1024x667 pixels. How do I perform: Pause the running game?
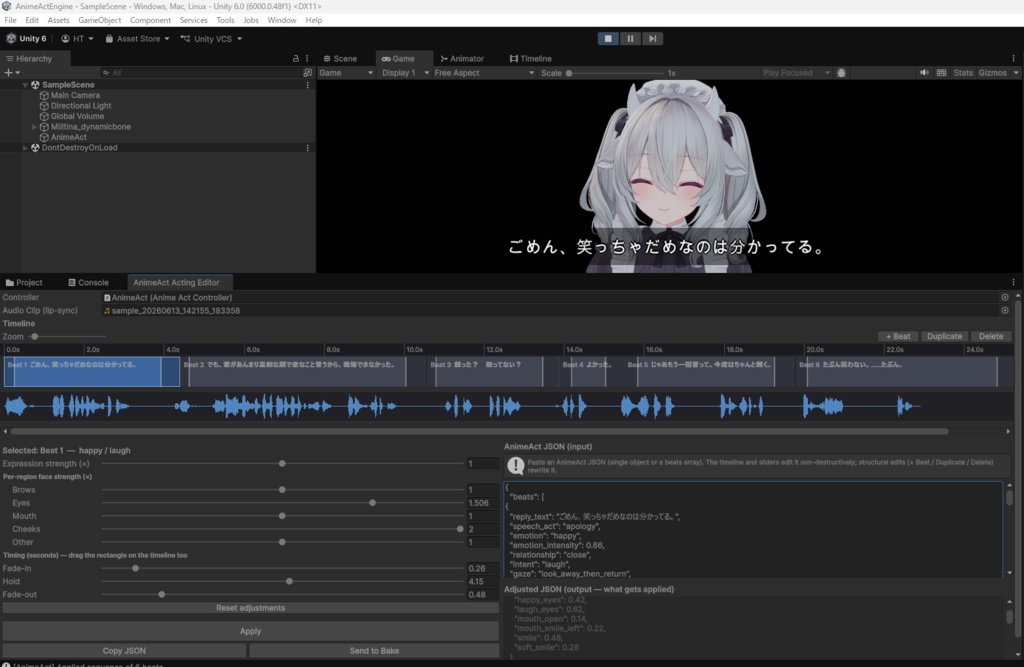630,39
